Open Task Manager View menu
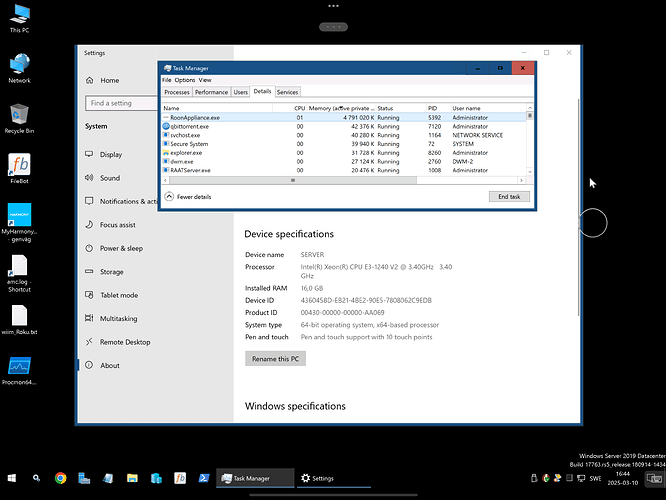The width and height of the screenshot is (666, 500). (205, 80)
